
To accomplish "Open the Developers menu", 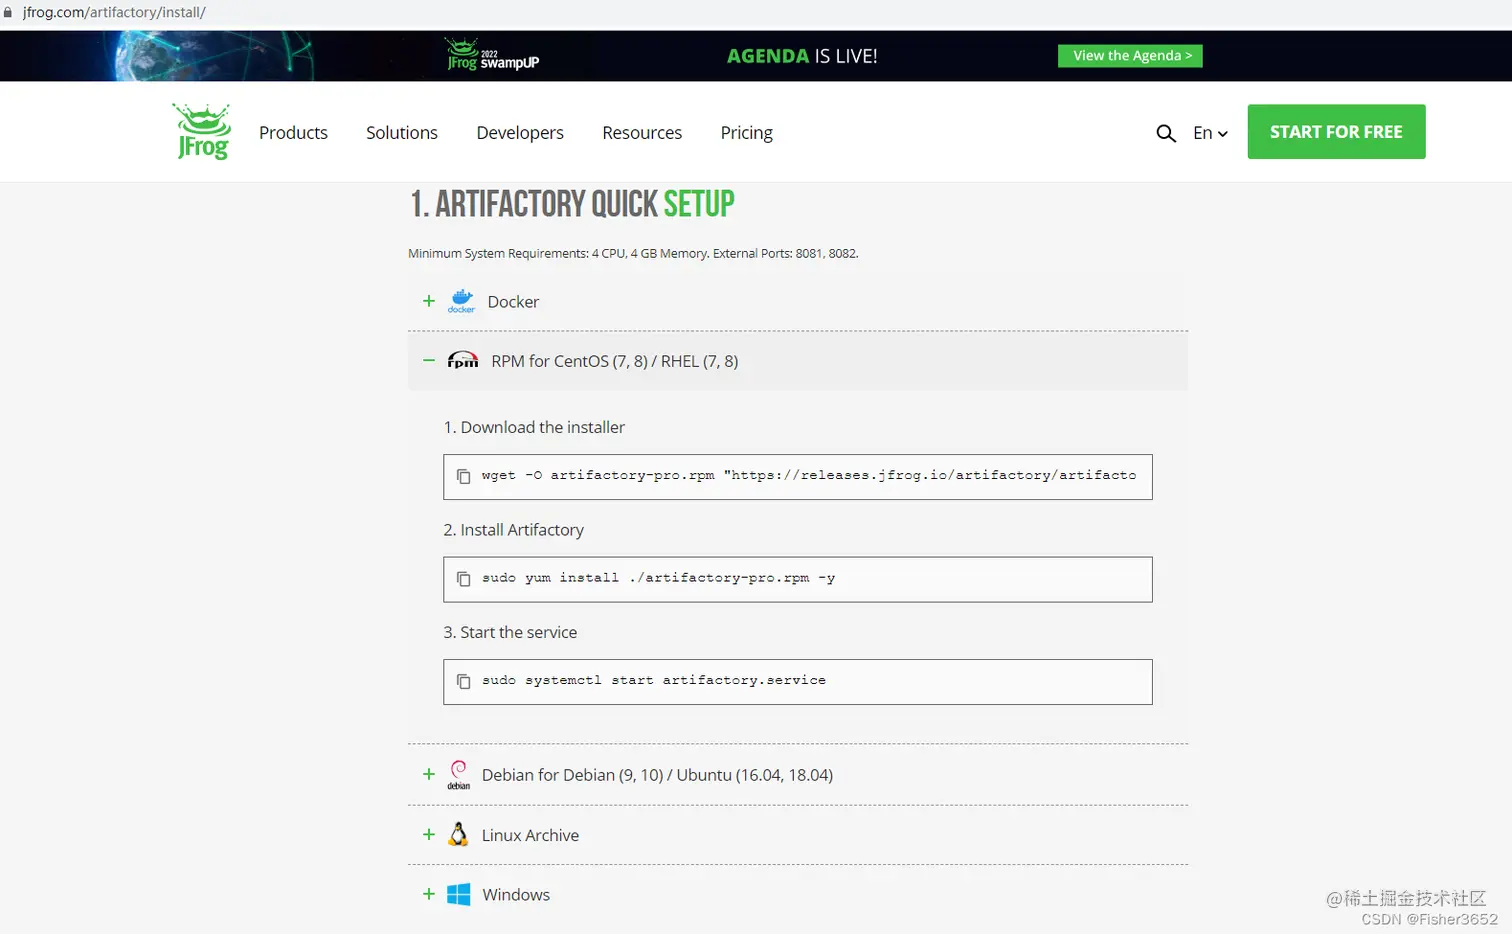I will pos(520,133).
